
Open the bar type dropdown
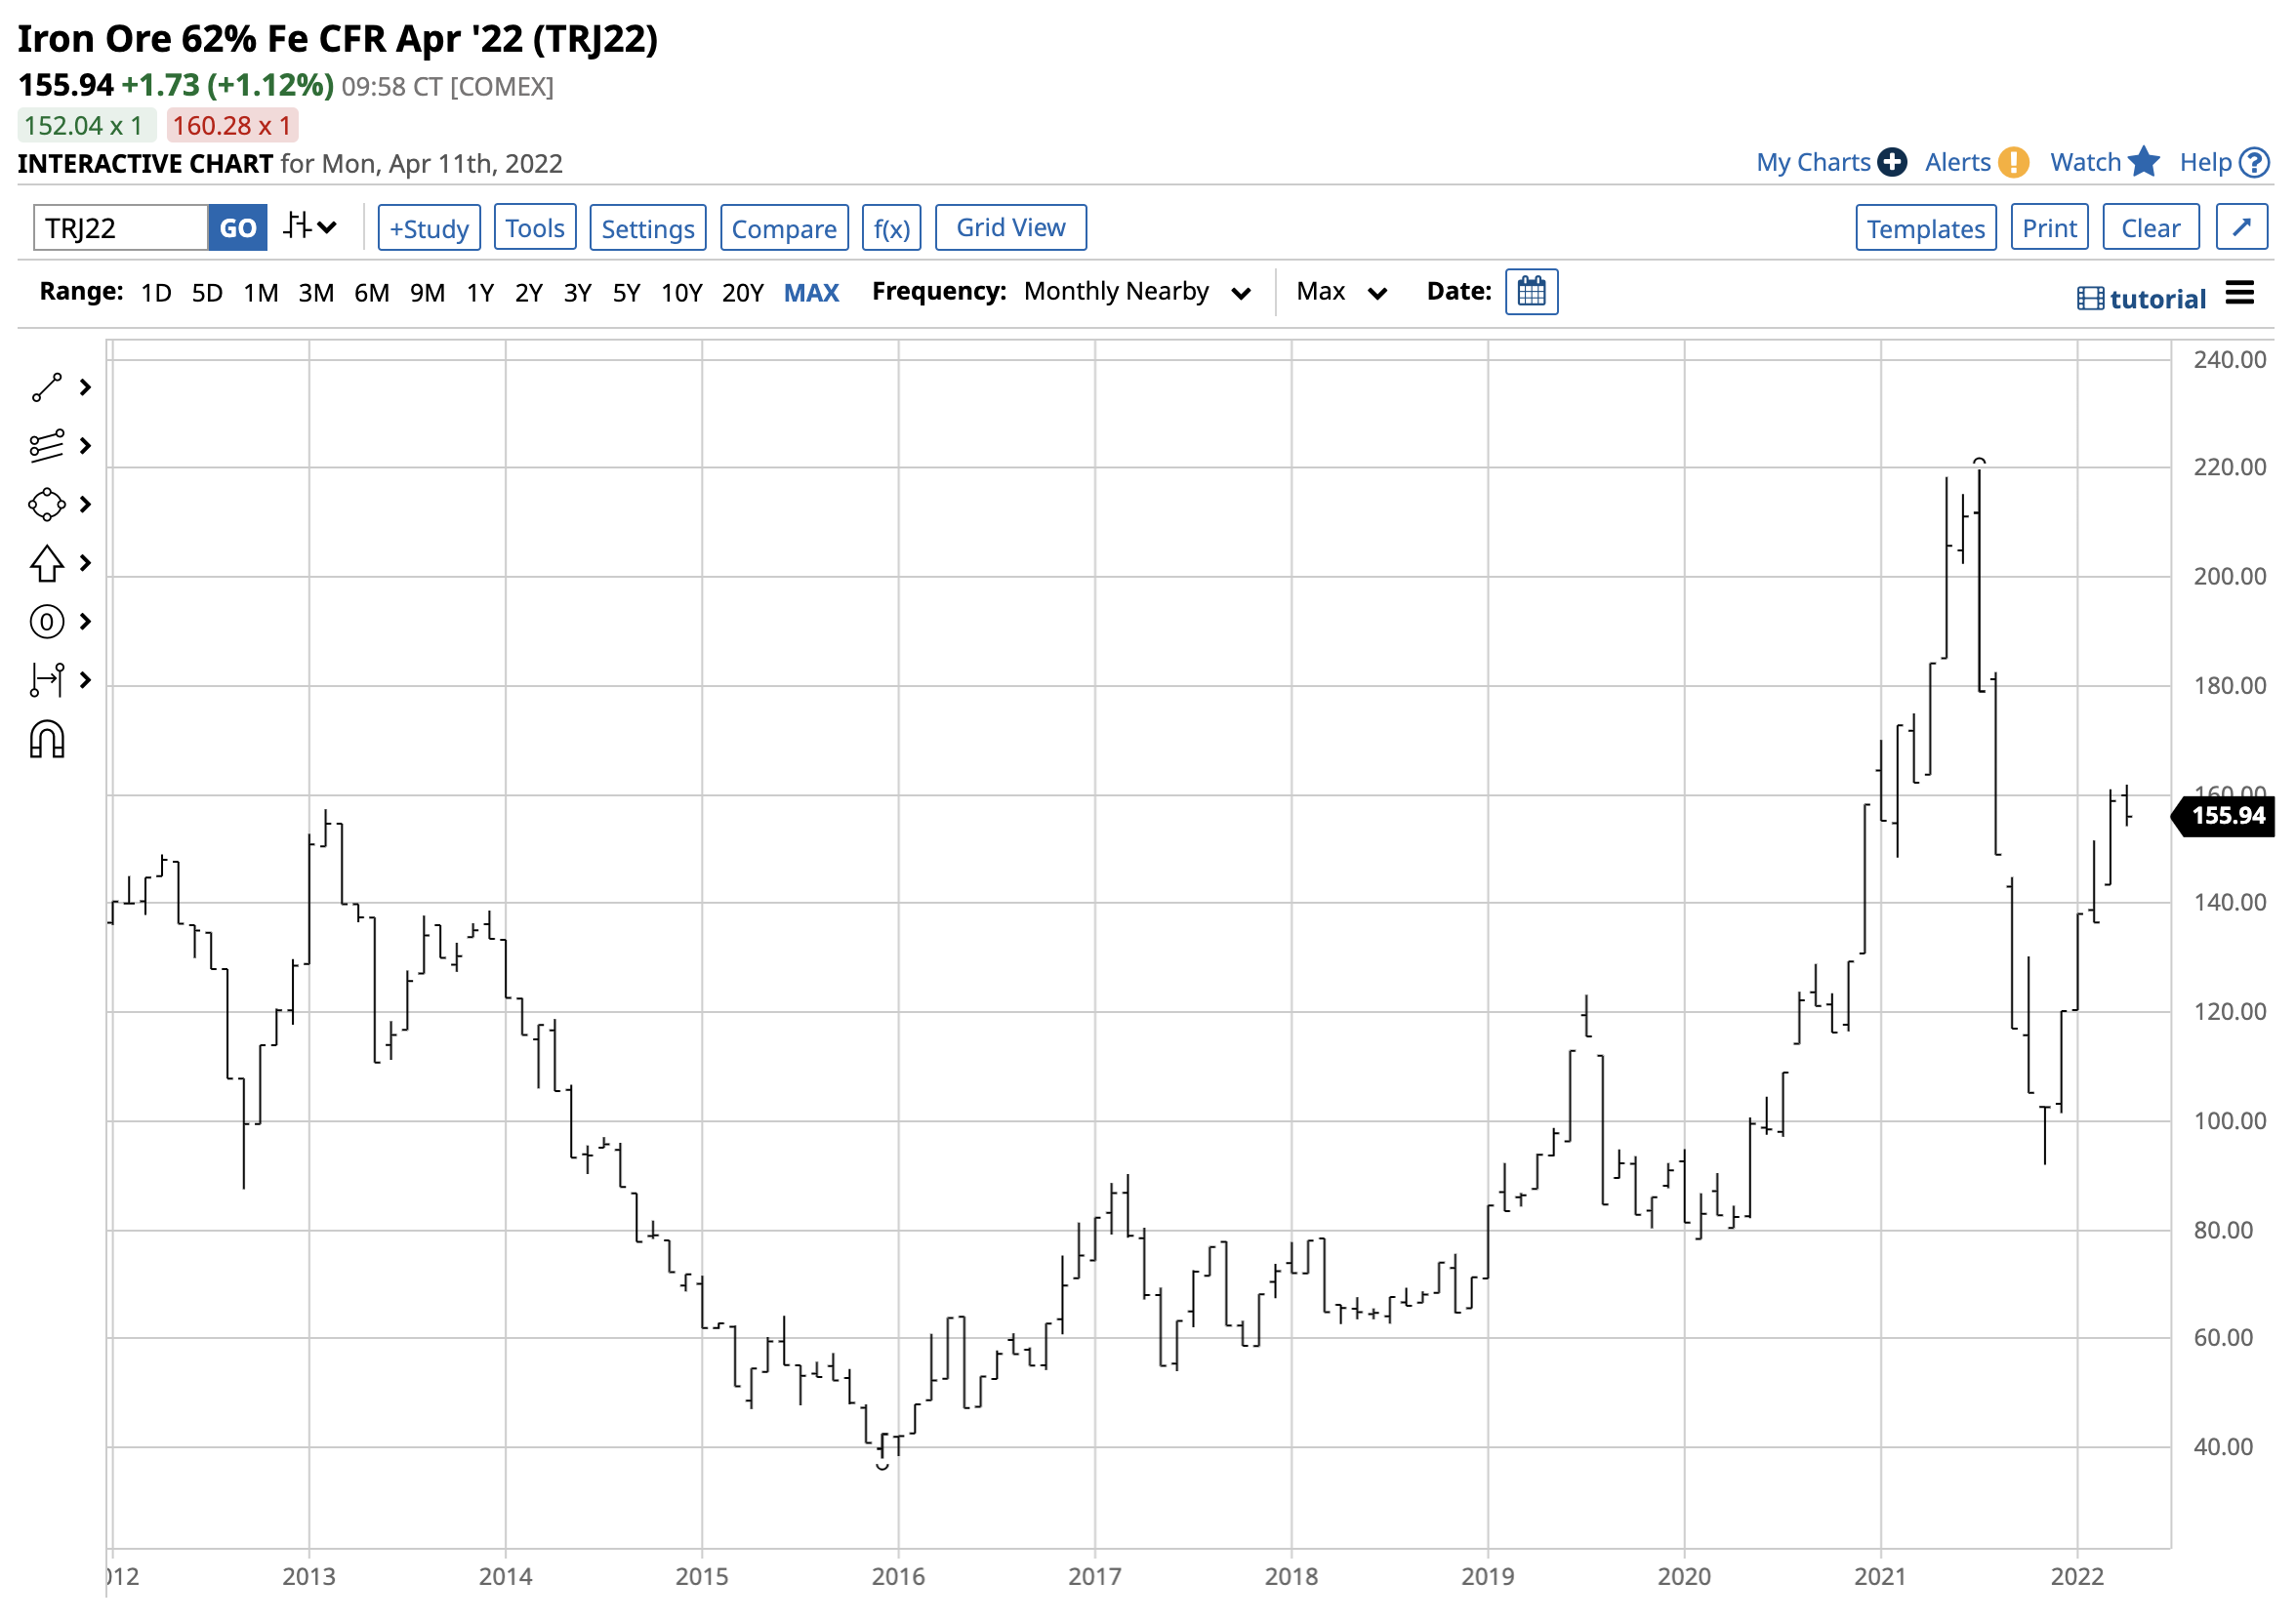310,227
